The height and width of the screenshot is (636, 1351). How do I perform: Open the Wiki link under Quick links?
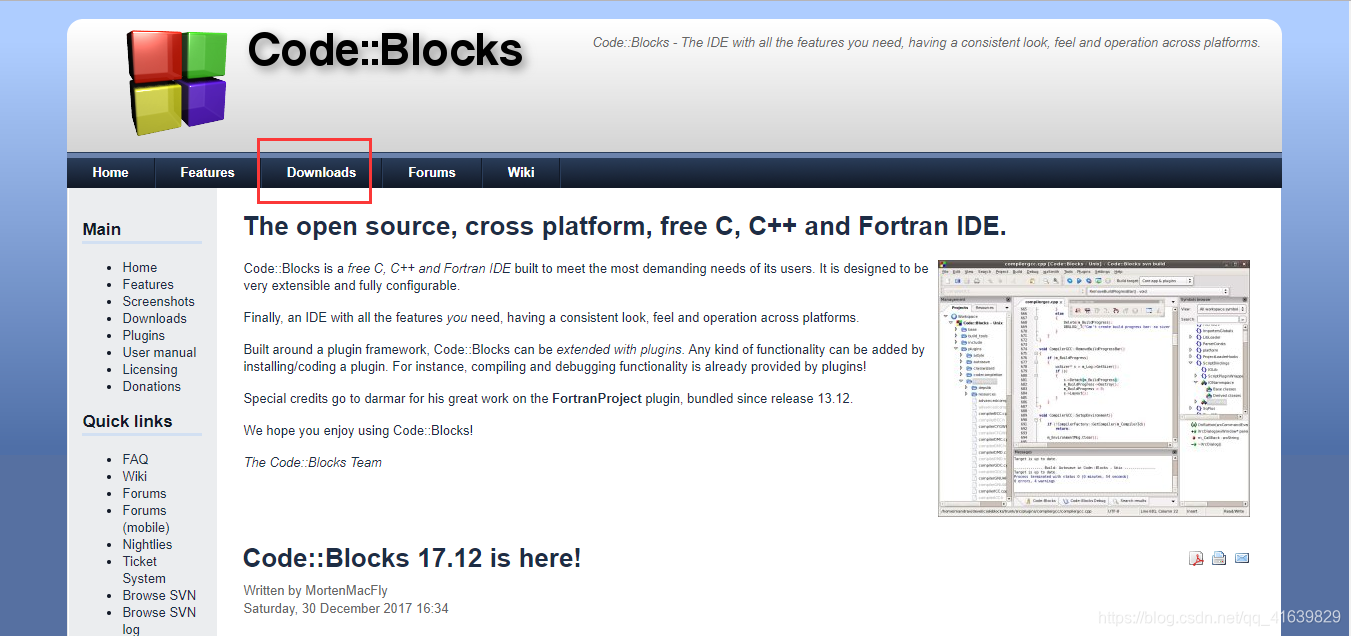tap(135, 476)
